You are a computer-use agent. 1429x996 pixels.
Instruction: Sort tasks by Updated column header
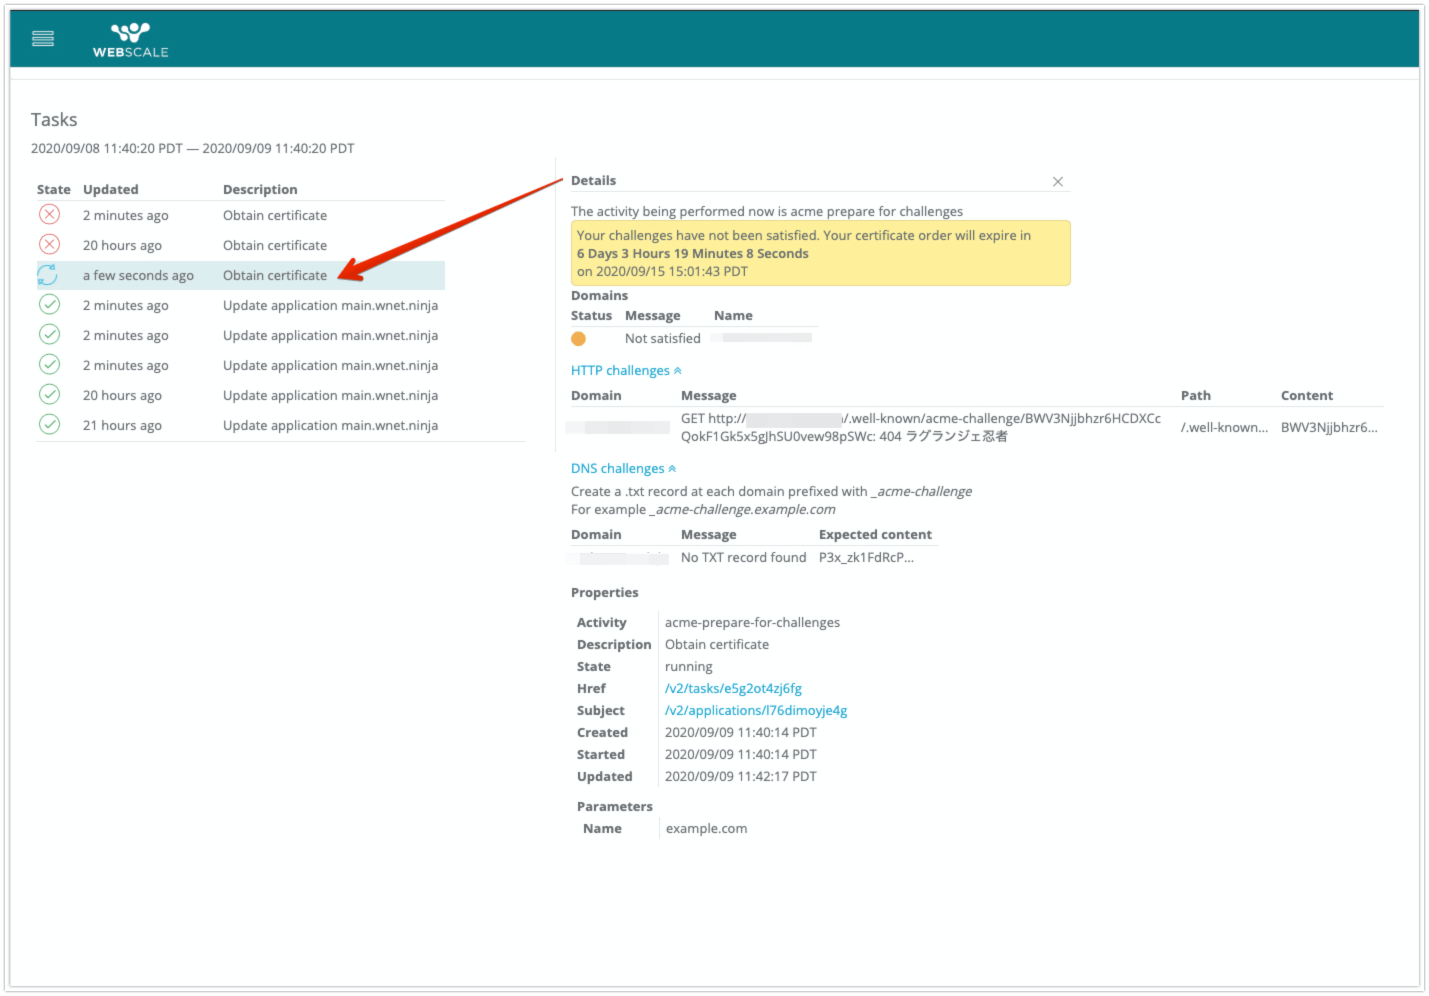pos(111,190)
